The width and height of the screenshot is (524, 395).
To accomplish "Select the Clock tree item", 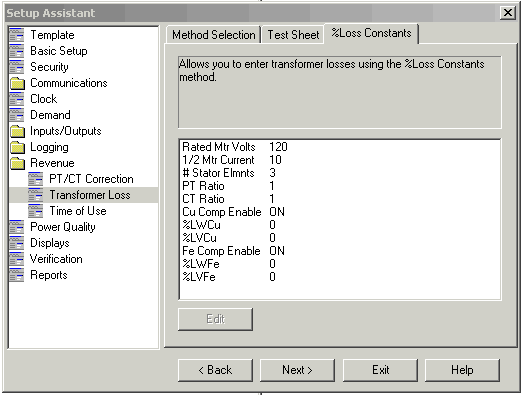I will 44,99.
